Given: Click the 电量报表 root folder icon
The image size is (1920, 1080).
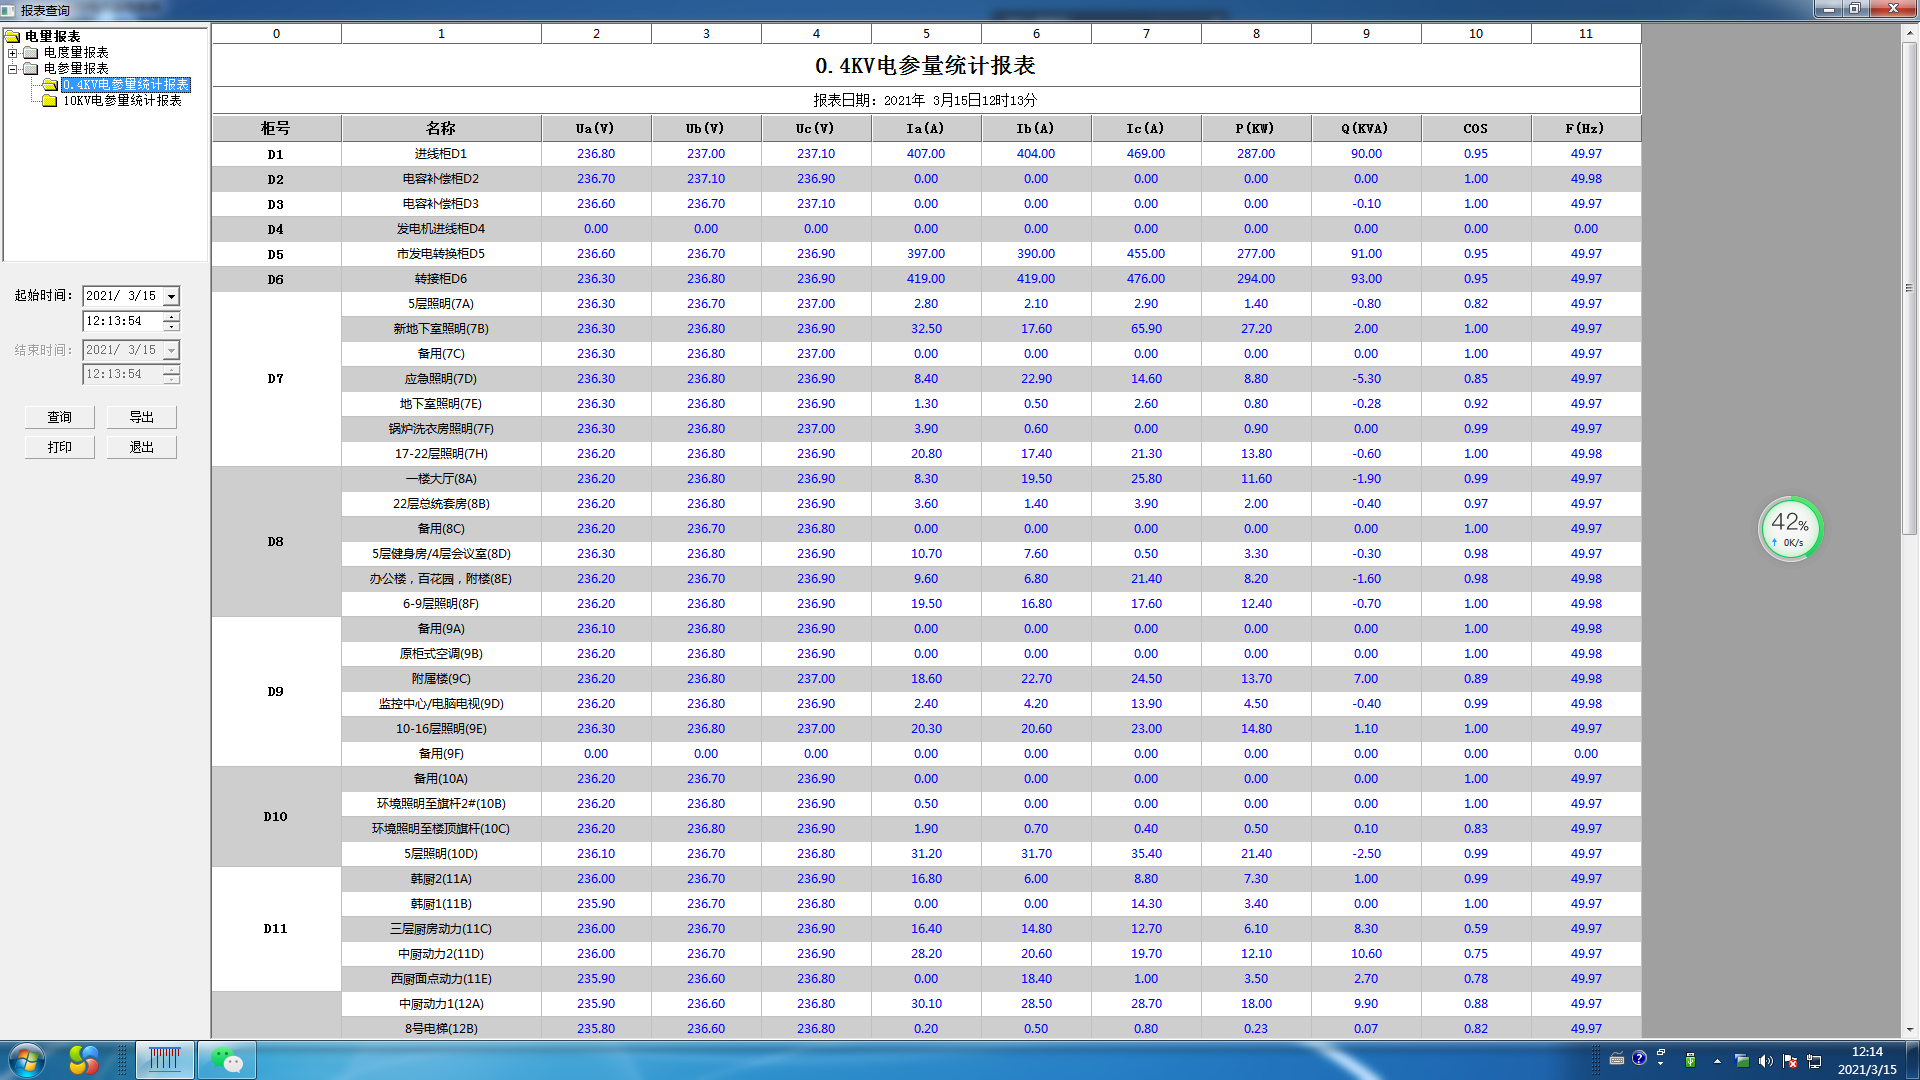Looking at the screenshot, I should (13, 37).
